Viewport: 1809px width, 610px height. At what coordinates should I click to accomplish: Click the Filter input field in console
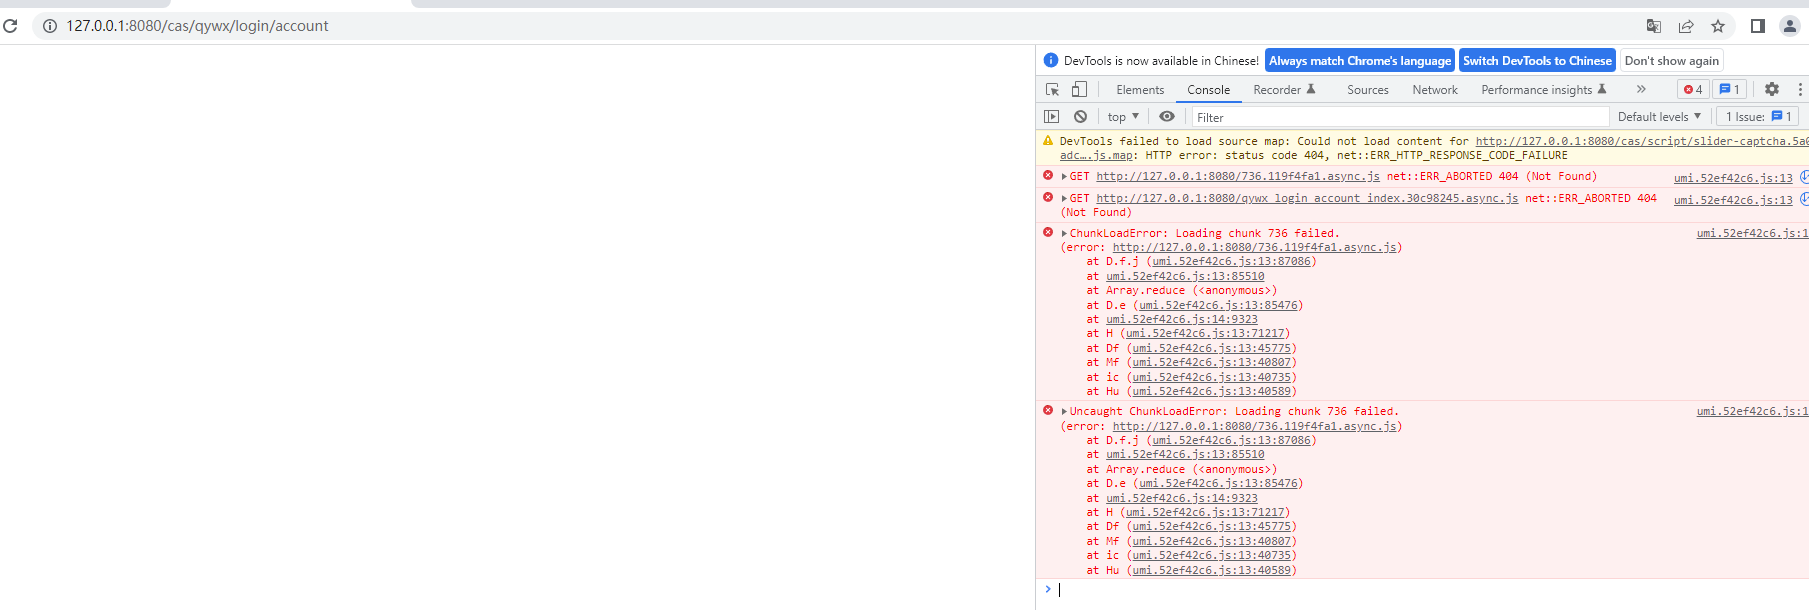point(1400,117)
